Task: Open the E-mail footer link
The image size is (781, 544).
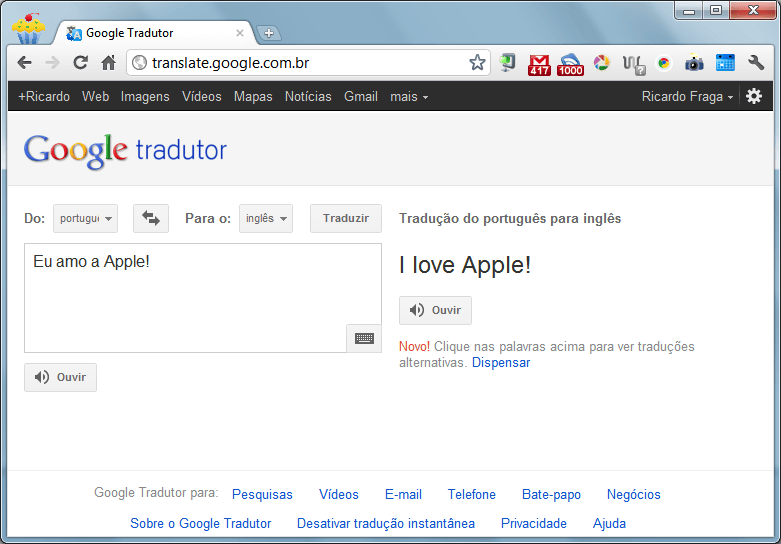Action: click(403, 494)
